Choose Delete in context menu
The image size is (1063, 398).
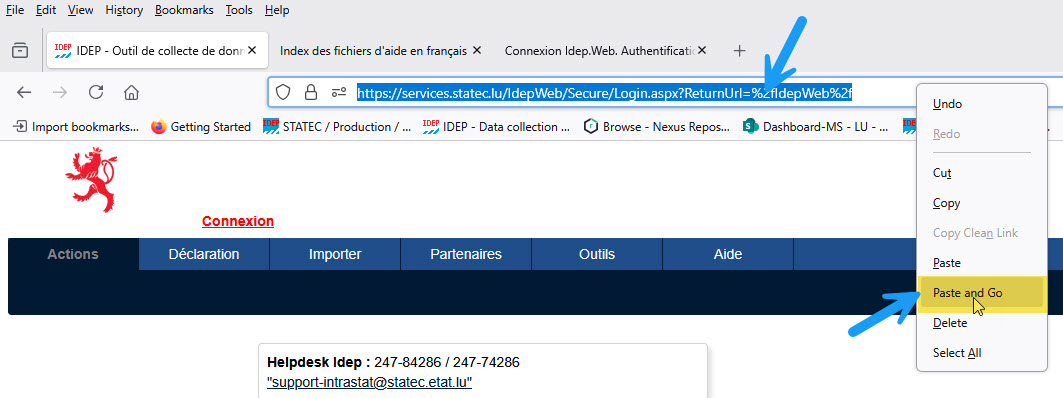coord(982,323)
